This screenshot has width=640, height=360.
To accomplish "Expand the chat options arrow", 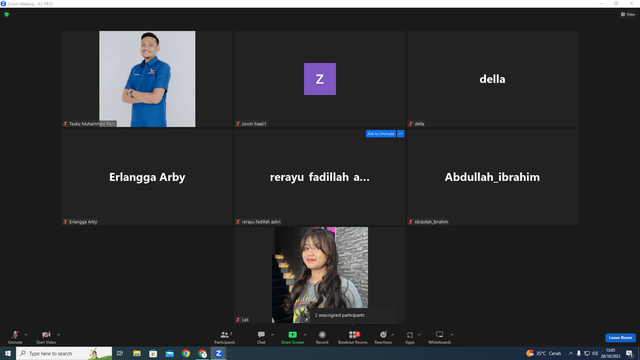I will (x=272, y=335).
